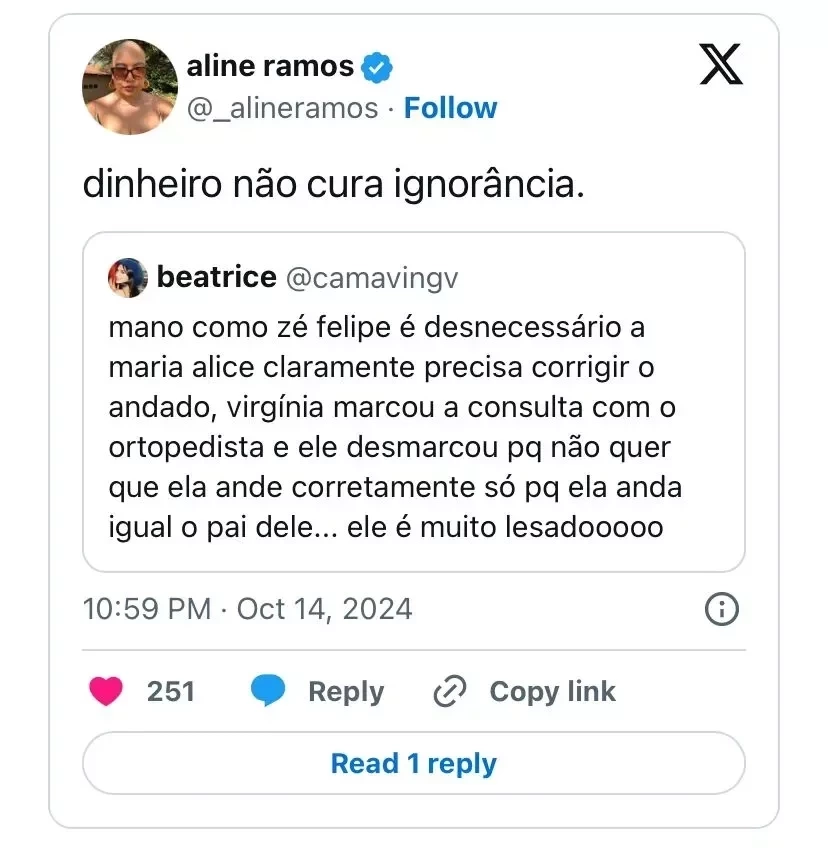Like the post with the heart icon
Viewport: 828px width, 858px height.
click(106, 691)
